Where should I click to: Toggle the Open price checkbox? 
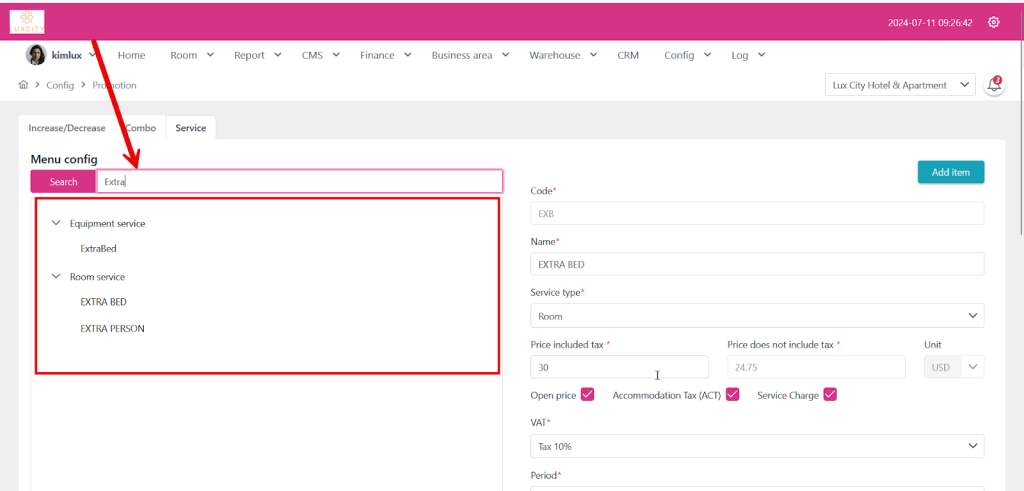(587, 395)
